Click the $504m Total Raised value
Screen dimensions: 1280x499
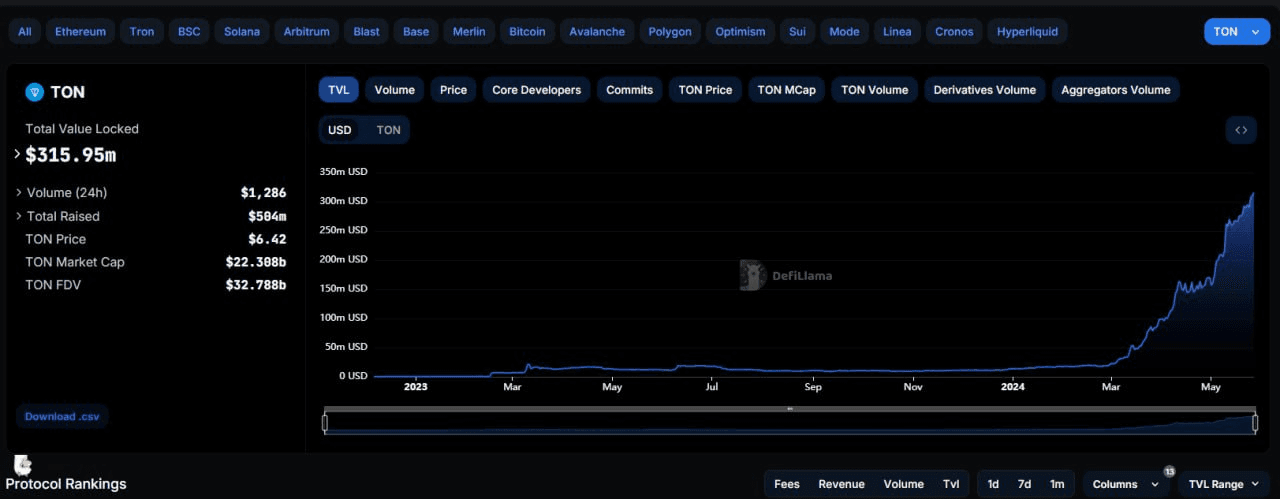tap(267, 216)
